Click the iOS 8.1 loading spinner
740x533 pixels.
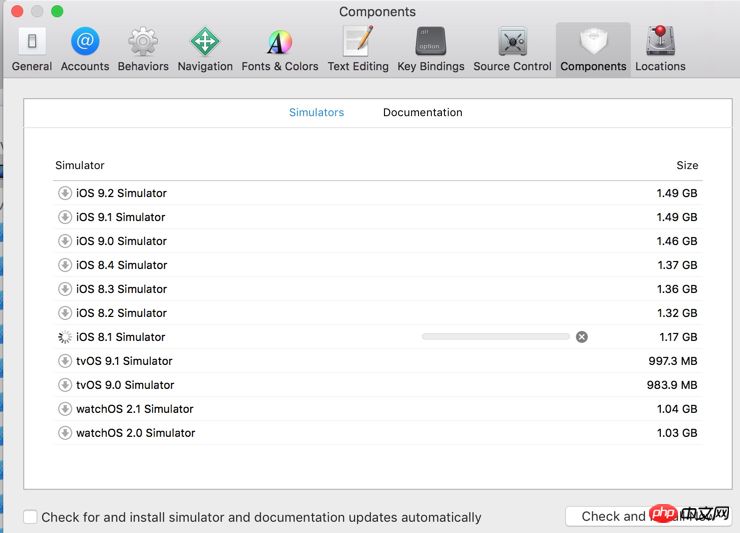click(65, 337)
